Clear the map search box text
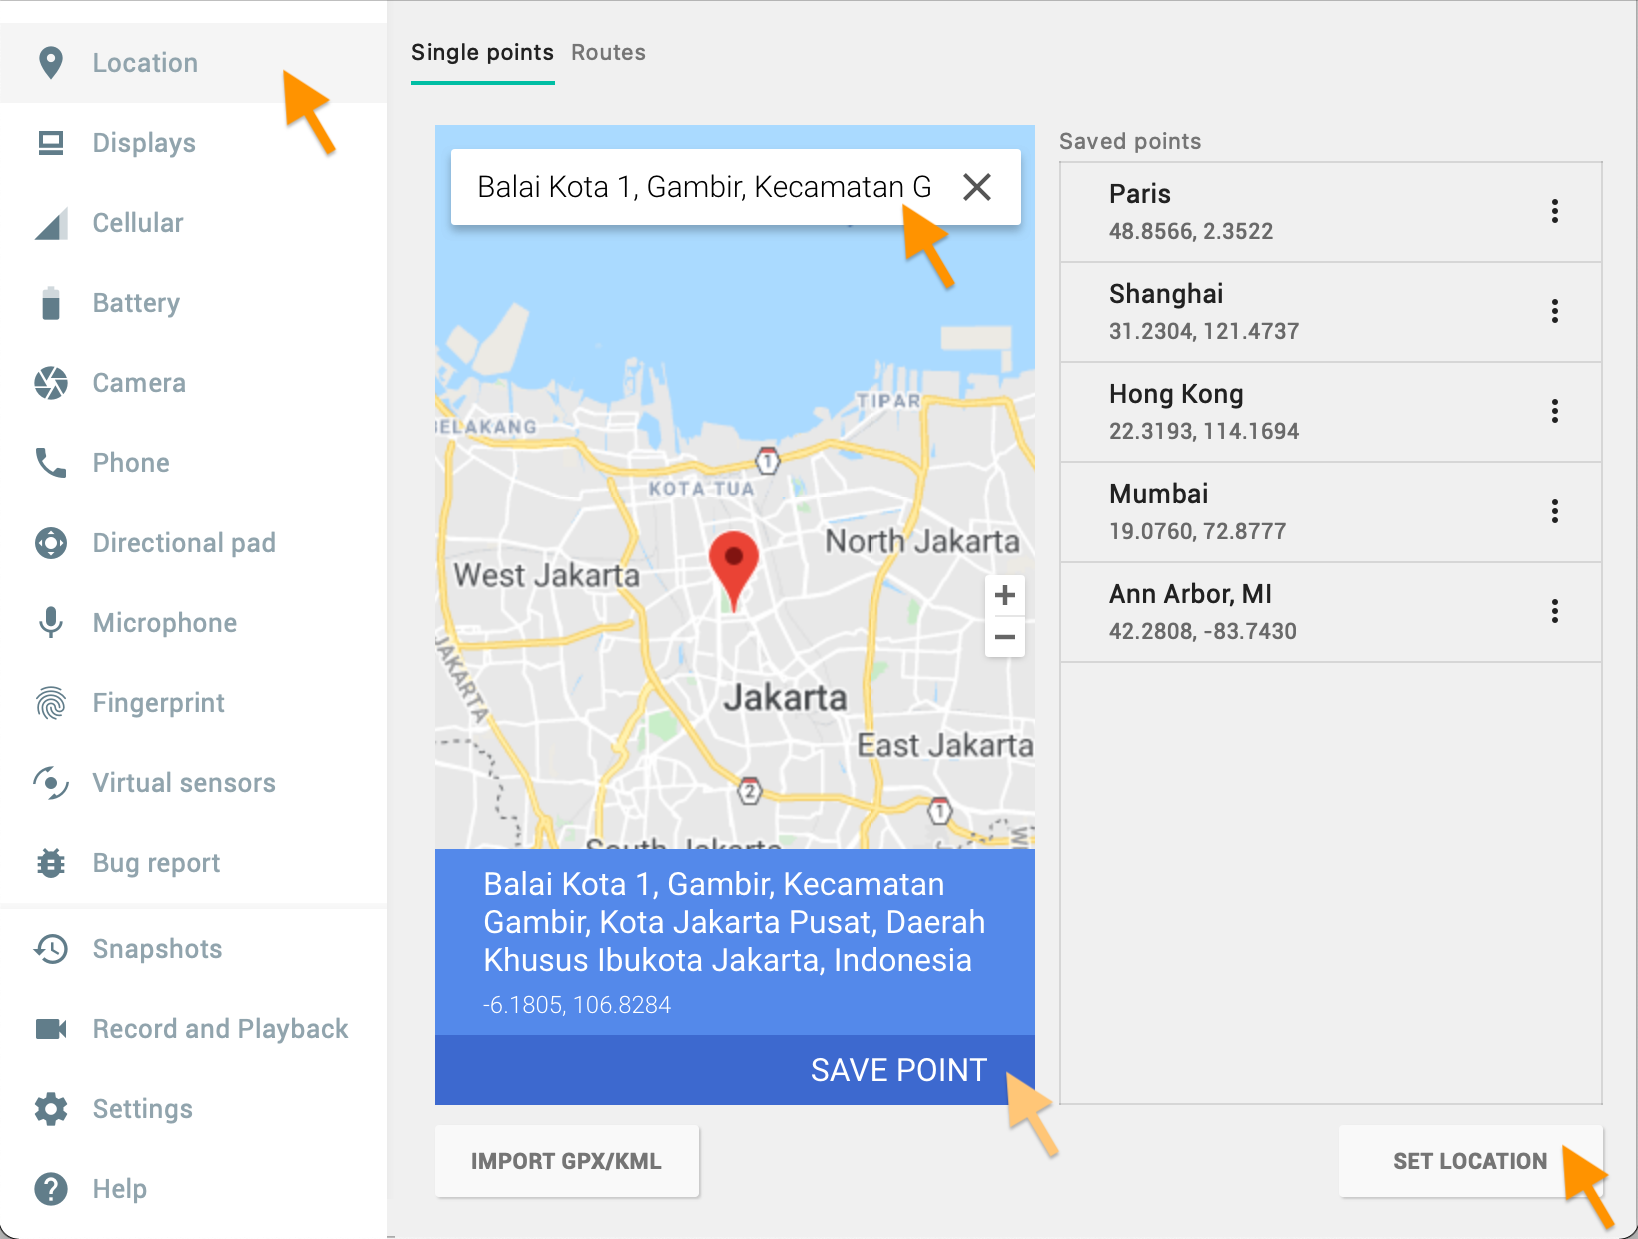Image resolution: width=1638 pixels, height=1239 pixels. [x=976, y=187]
